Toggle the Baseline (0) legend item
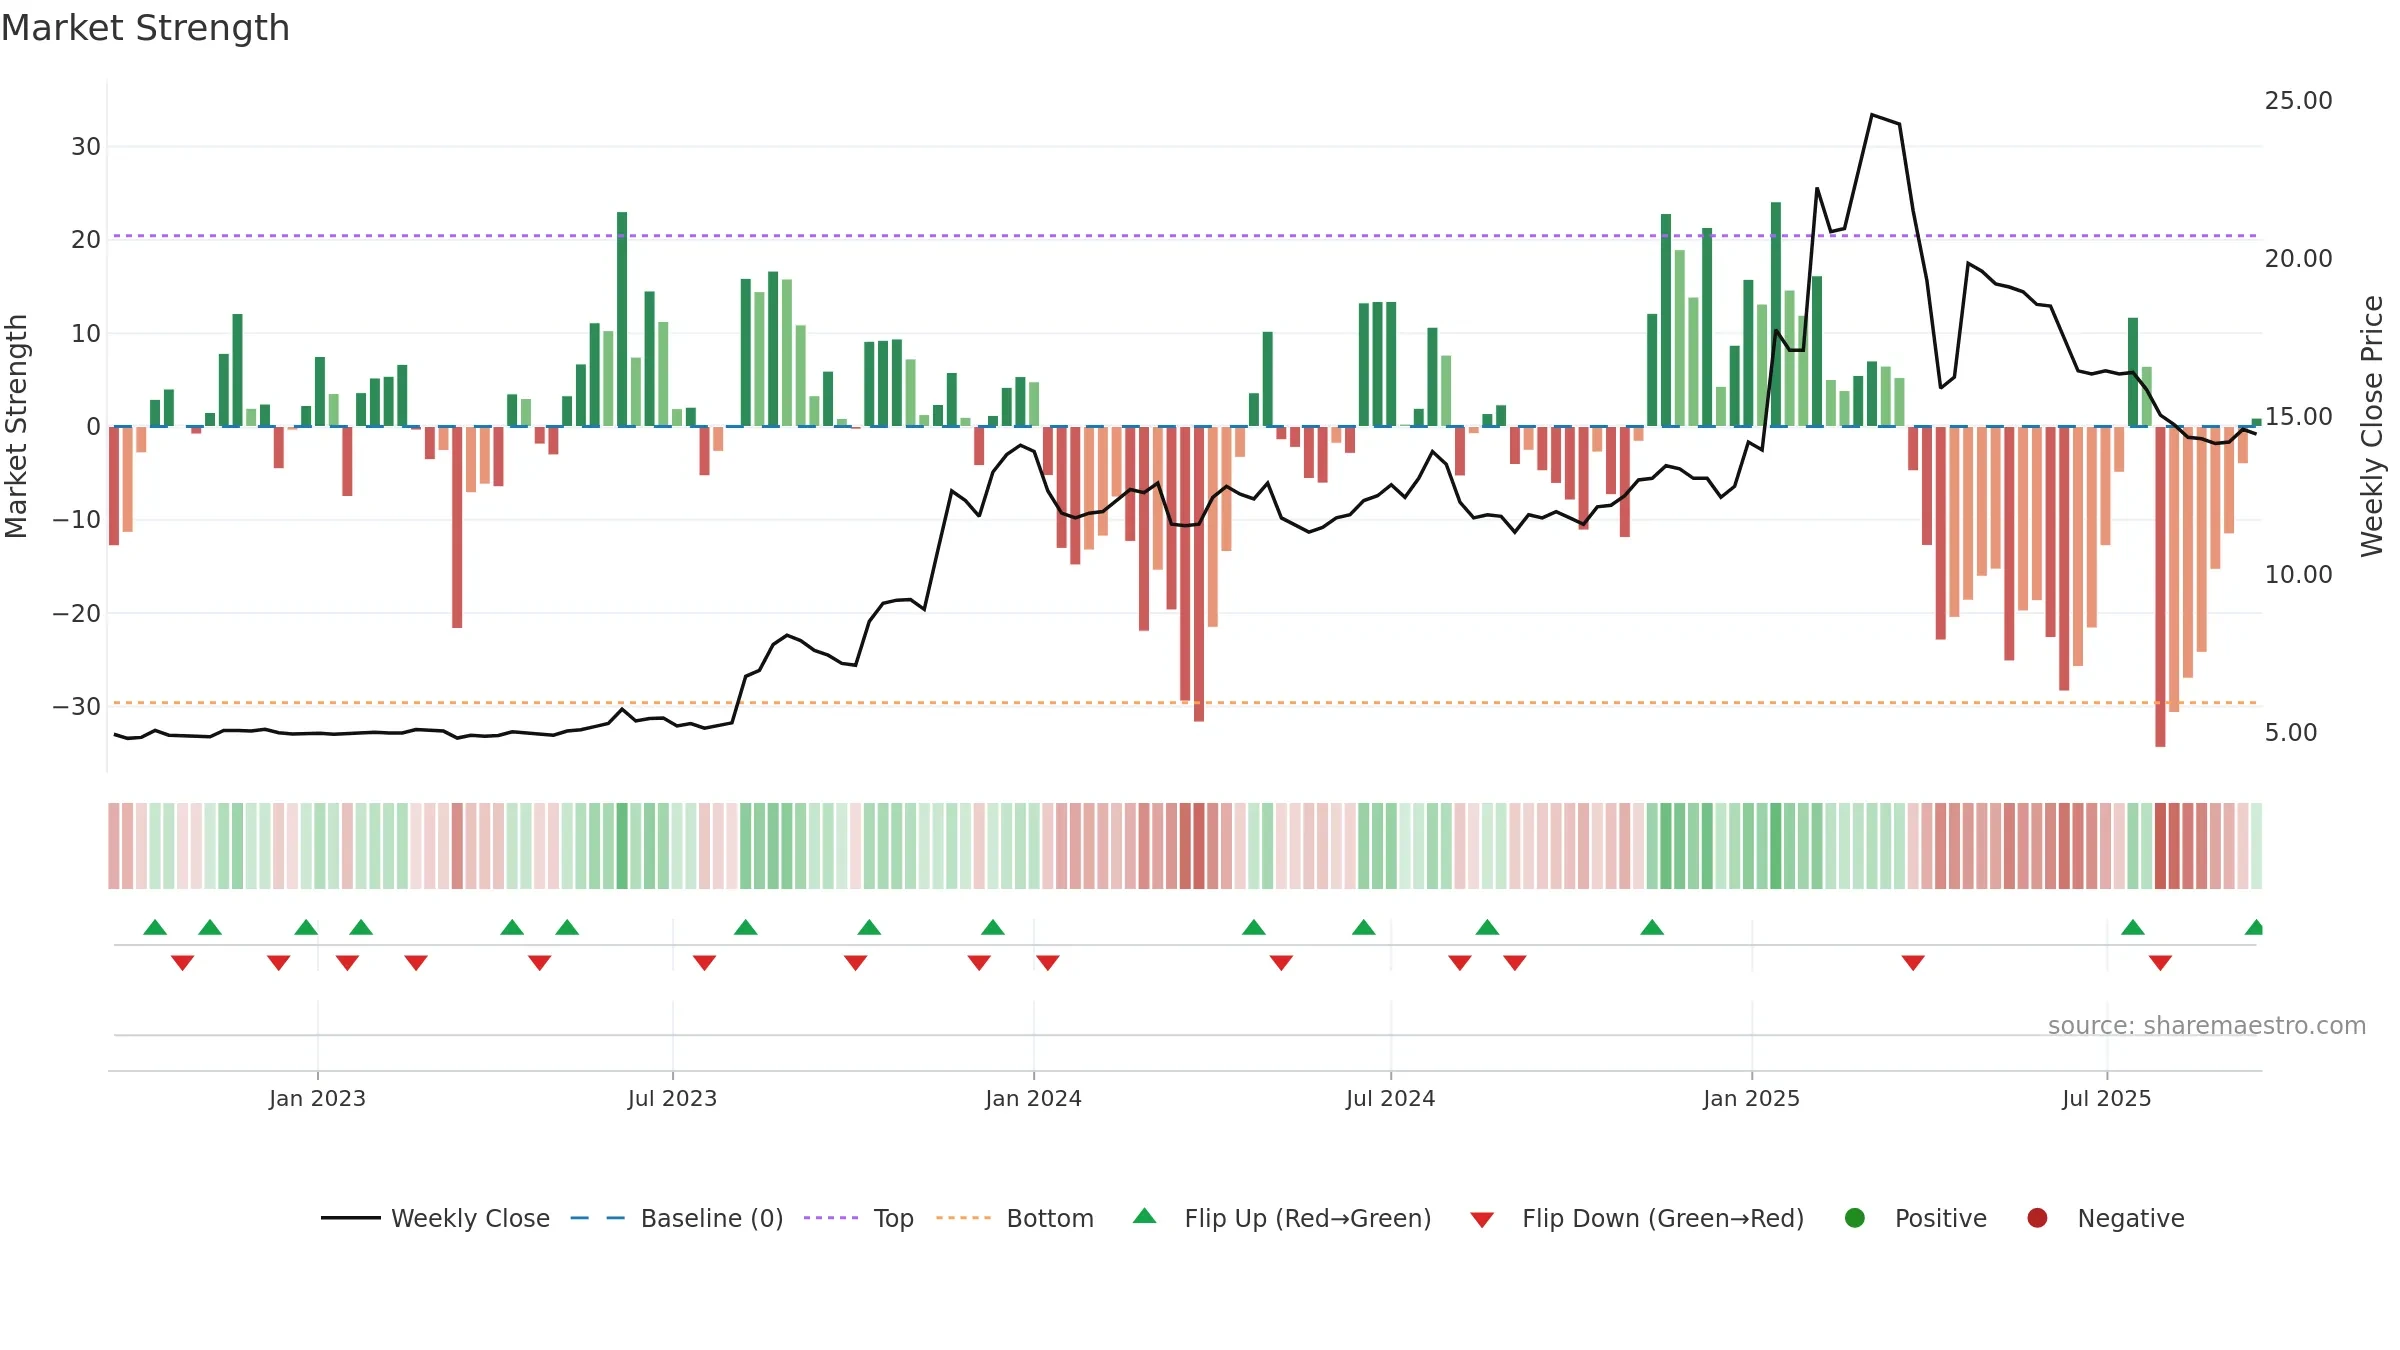The image size is (2400, 1350). tap(677, 1218)
